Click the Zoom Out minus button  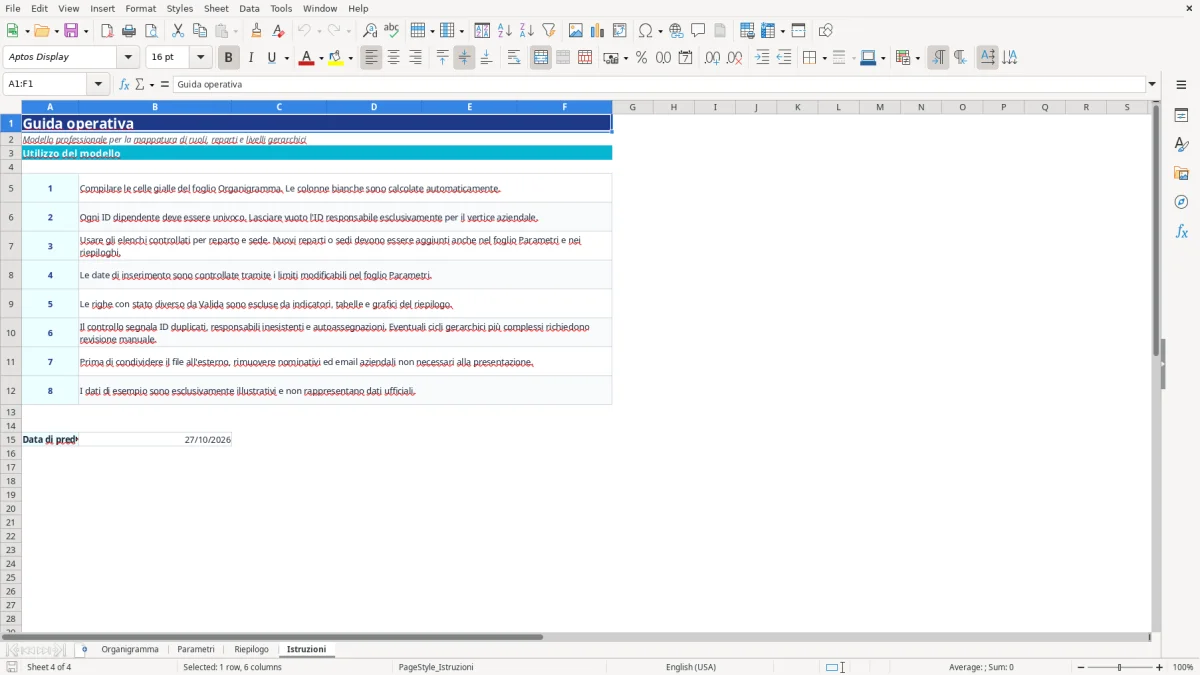[1081, 667]
